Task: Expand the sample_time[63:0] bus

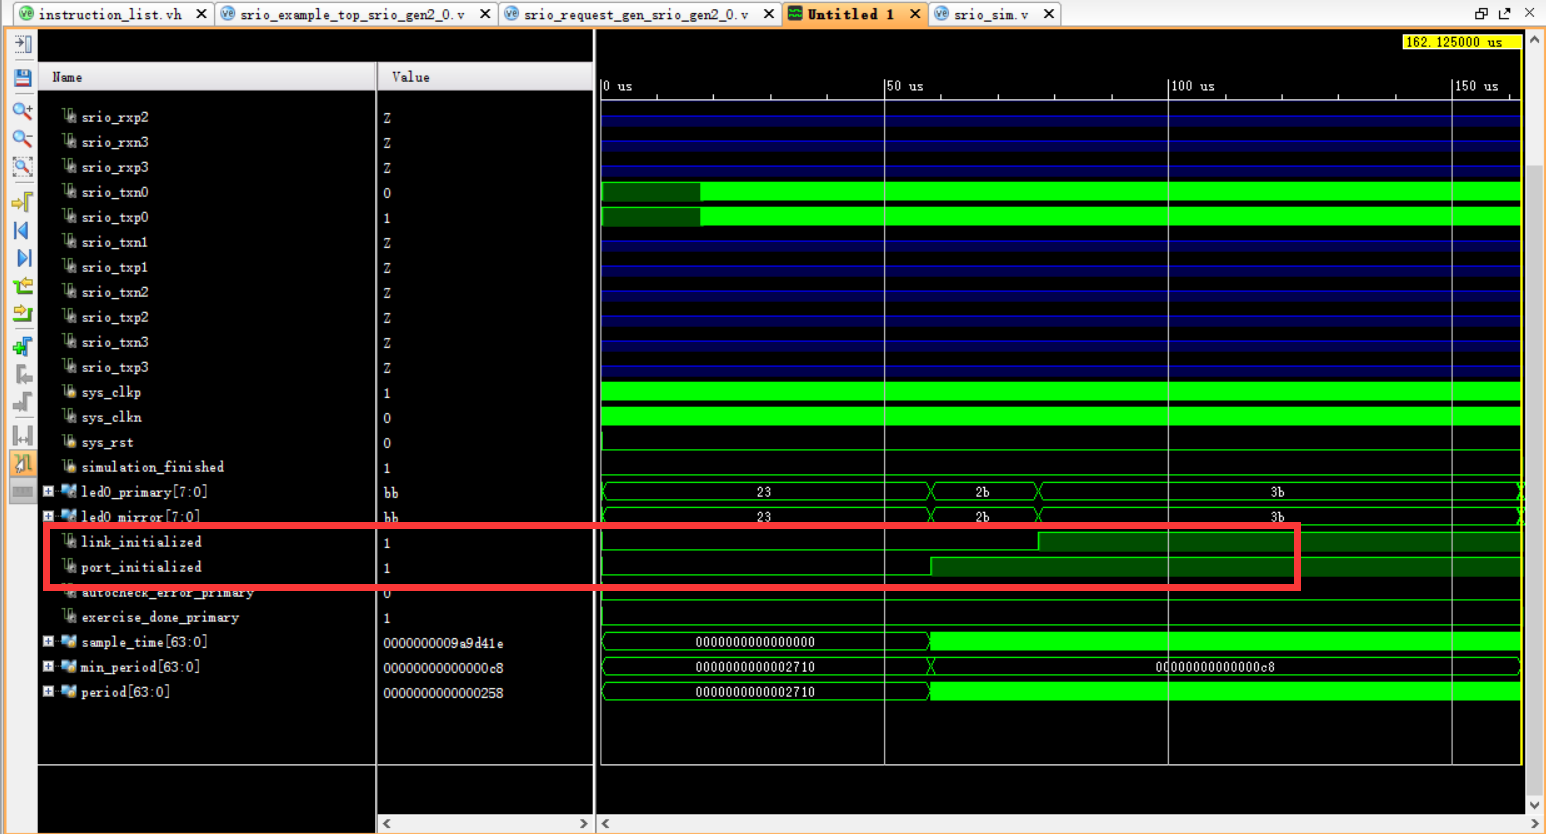Action: (48, 642)
